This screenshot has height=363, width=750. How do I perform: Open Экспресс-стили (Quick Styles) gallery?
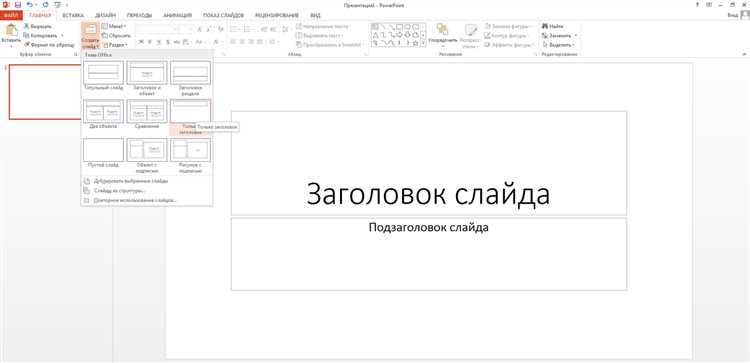(x=471, y=35)
